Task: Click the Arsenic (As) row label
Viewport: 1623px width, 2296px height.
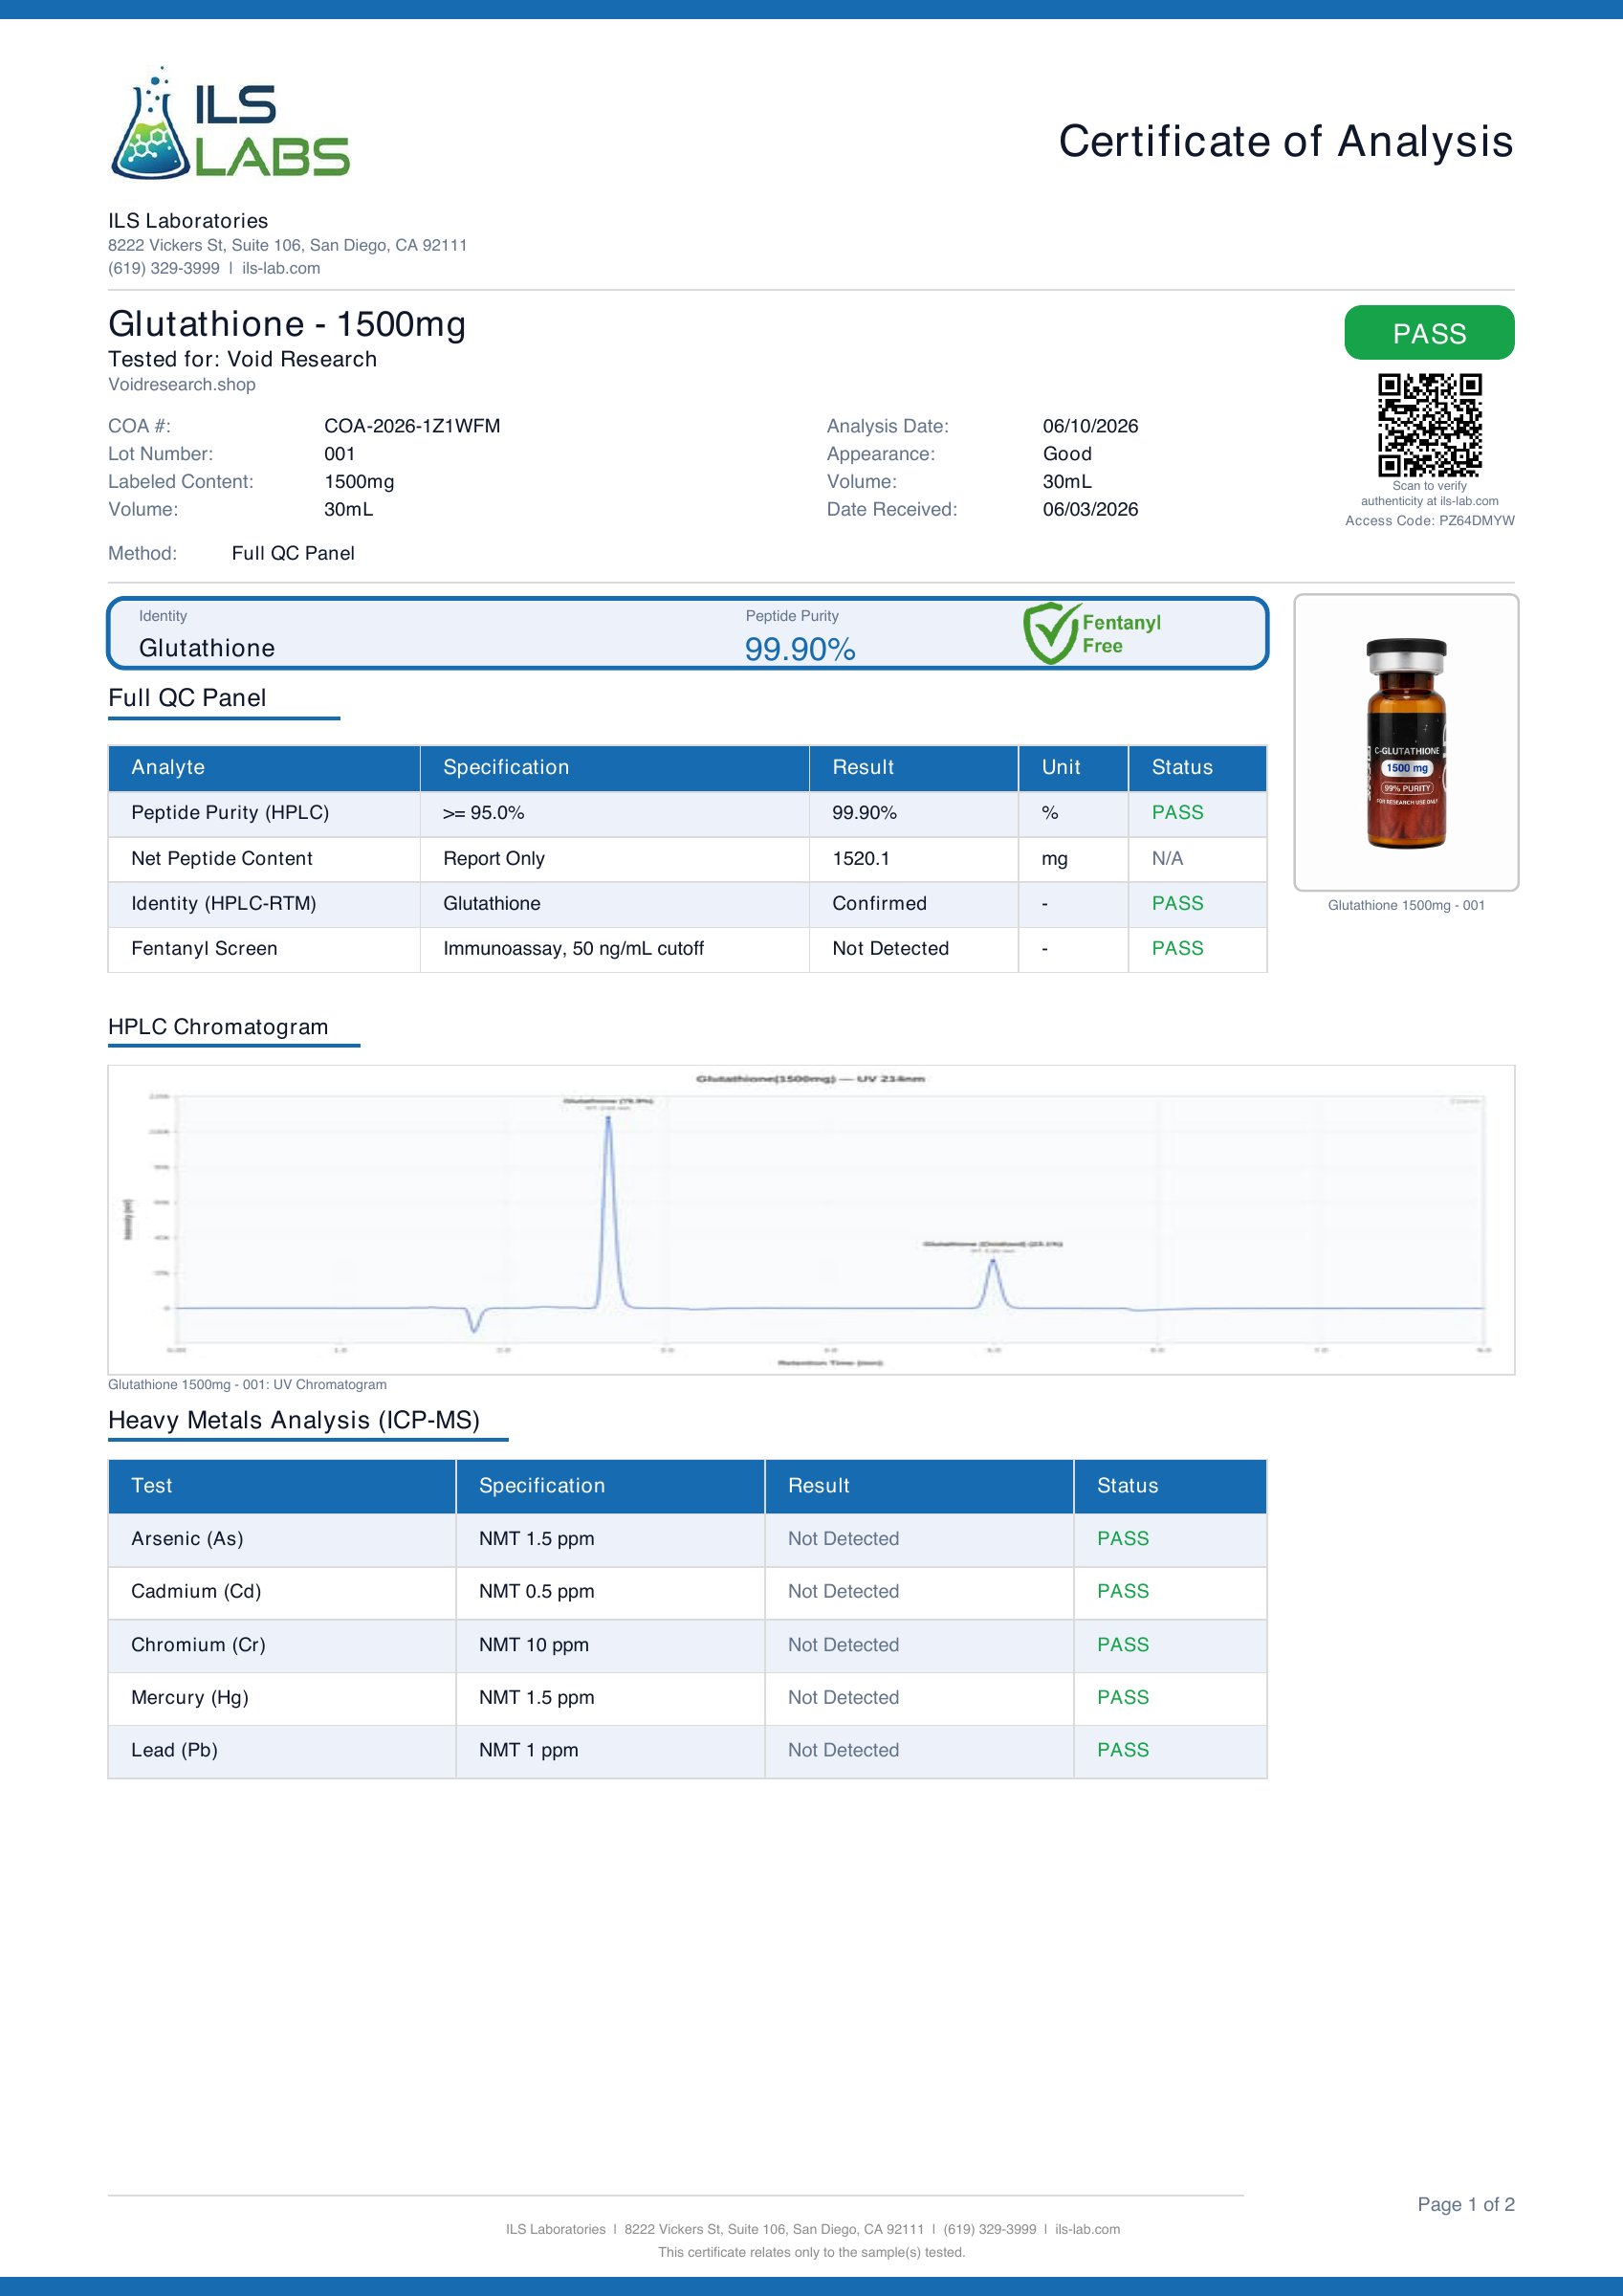Action: coord(187,1539)
